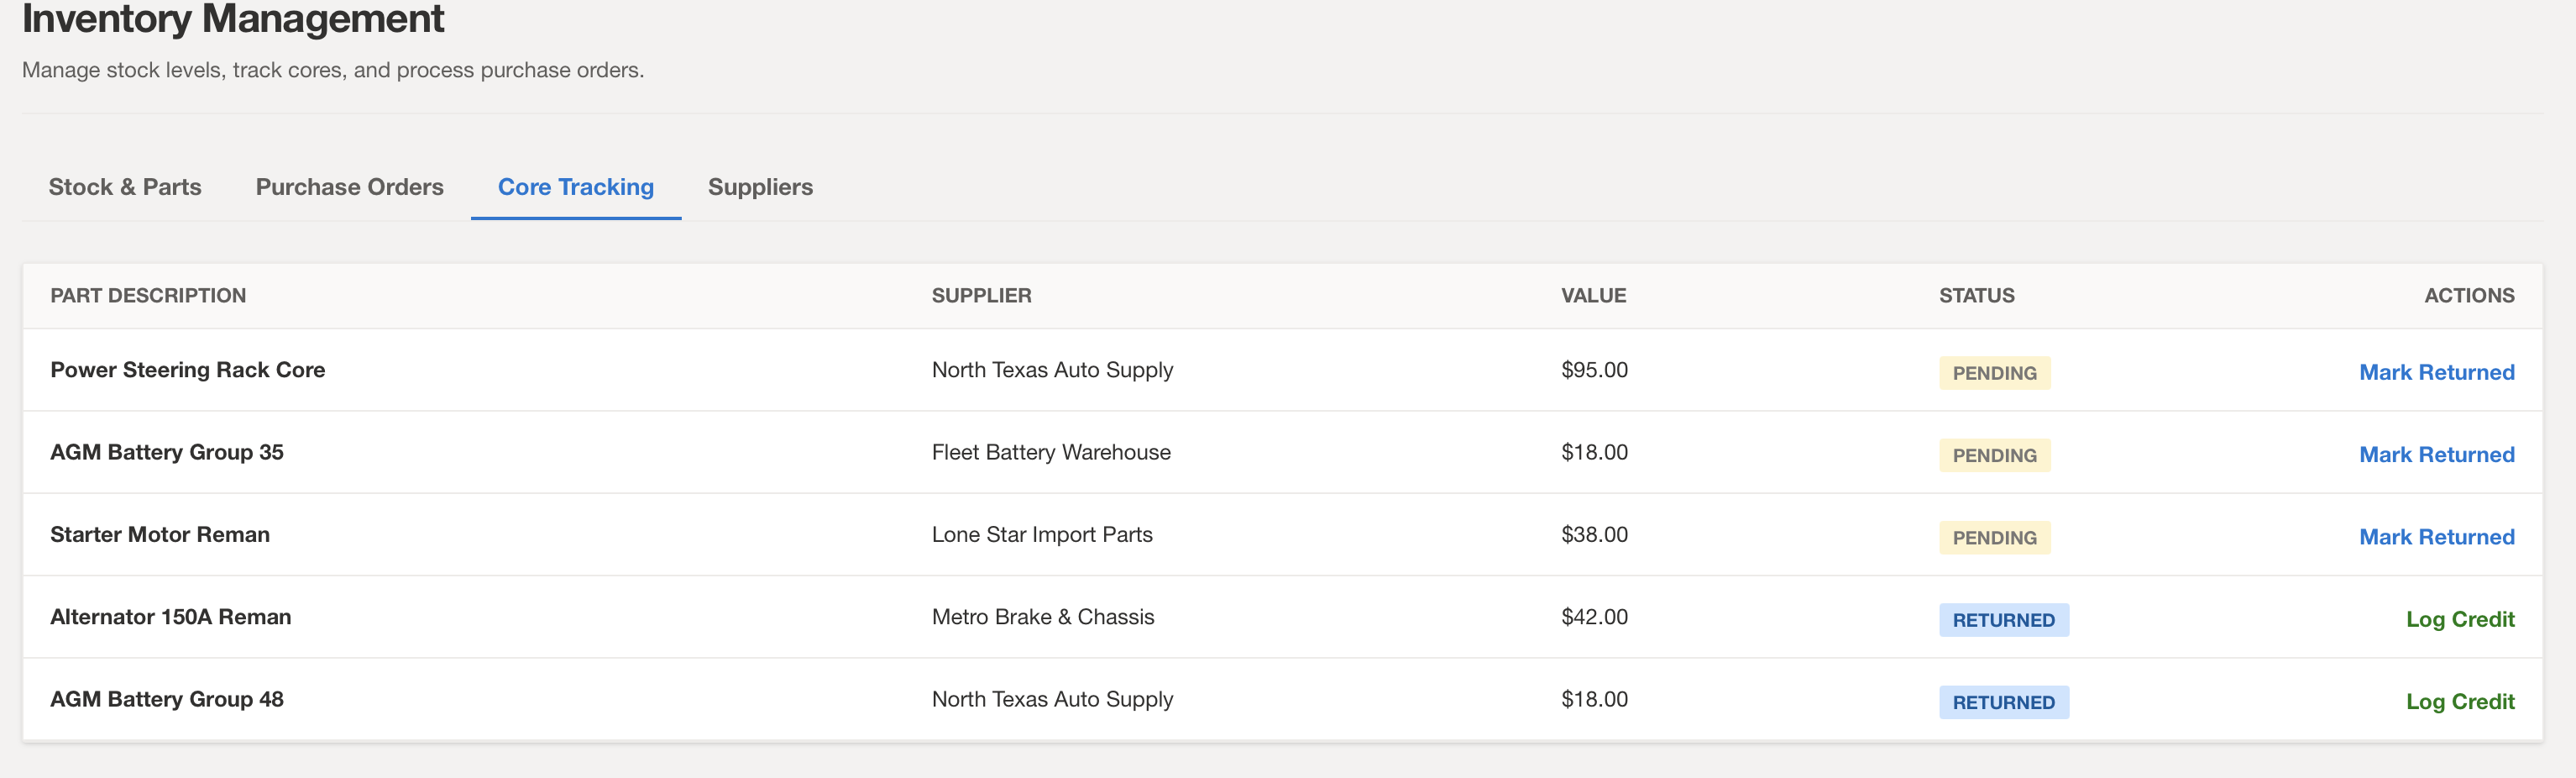Mark AGM Battery Group 35 returned
Image resolution: width=2576 pixels, height=778 pixels.
pyautogui.click(x=2436, y=454)
